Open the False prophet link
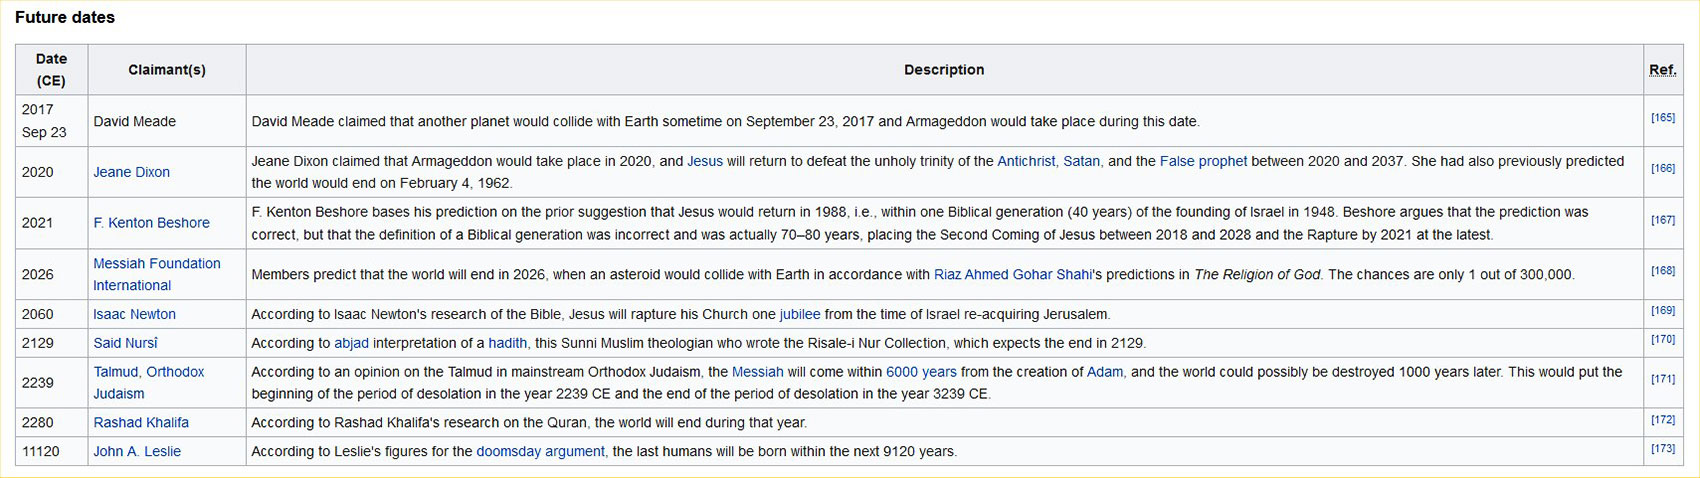The image size is (1700, 478). pos(1203,161)
